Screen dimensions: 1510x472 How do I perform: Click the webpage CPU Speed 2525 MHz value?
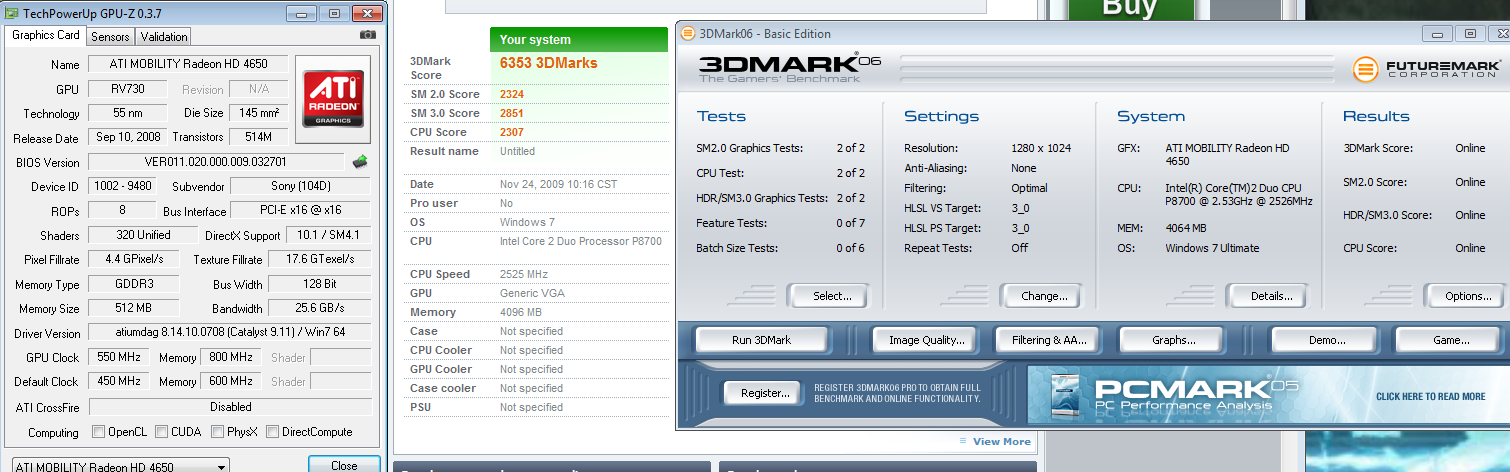[x=523, y=274]
